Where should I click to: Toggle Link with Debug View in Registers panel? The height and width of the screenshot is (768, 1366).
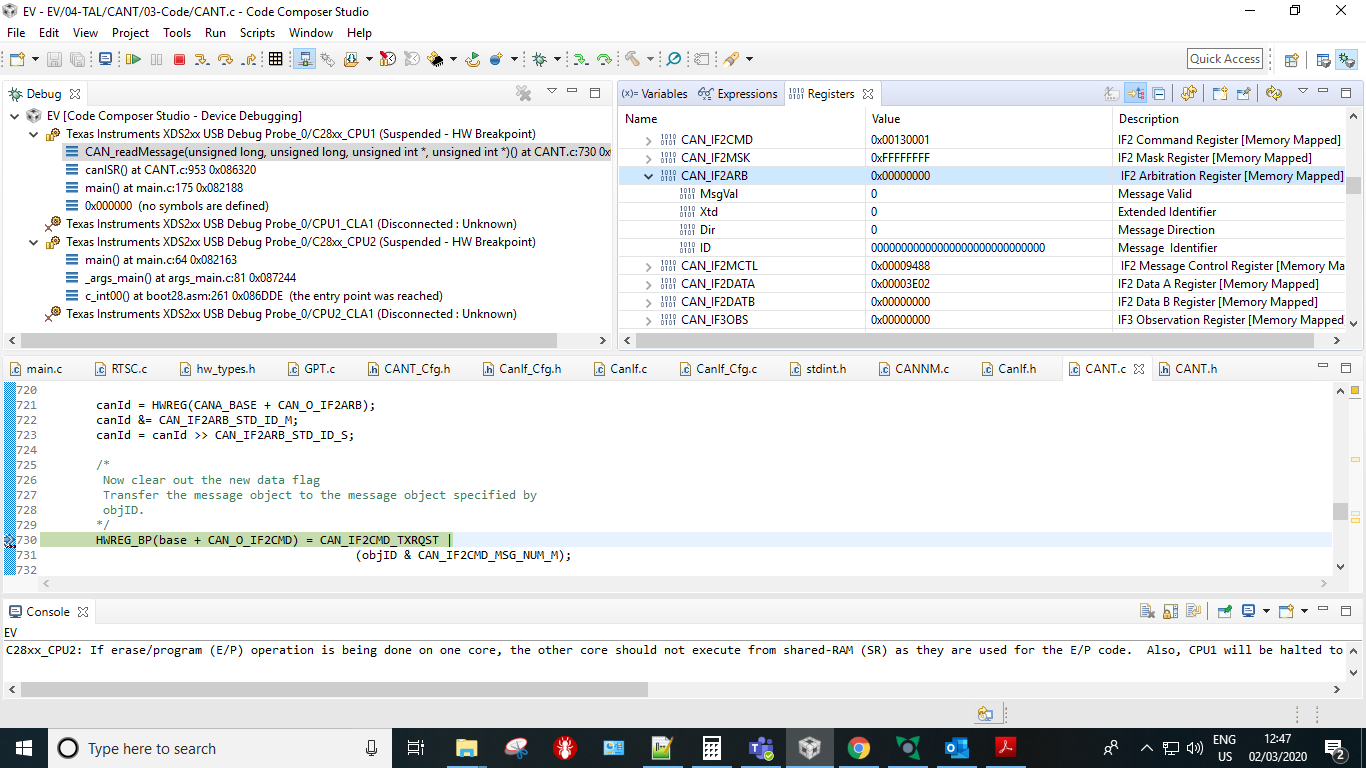click(1136, 93)
